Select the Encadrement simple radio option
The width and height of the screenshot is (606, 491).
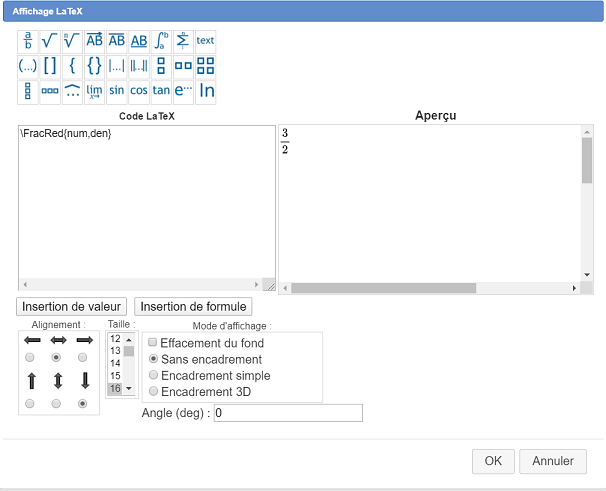(x=153, y=375)
